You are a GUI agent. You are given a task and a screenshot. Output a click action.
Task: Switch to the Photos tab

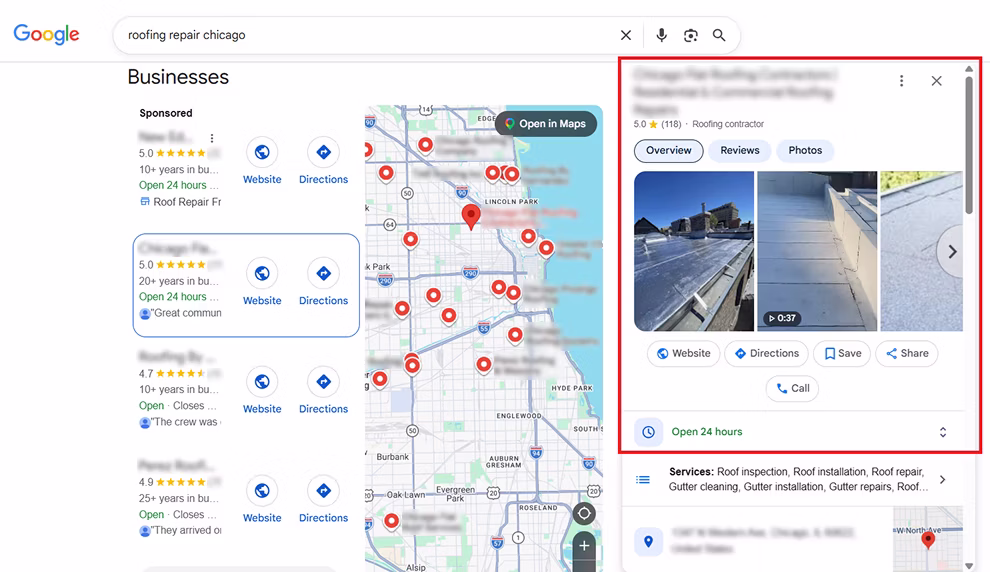click(805, 151)
